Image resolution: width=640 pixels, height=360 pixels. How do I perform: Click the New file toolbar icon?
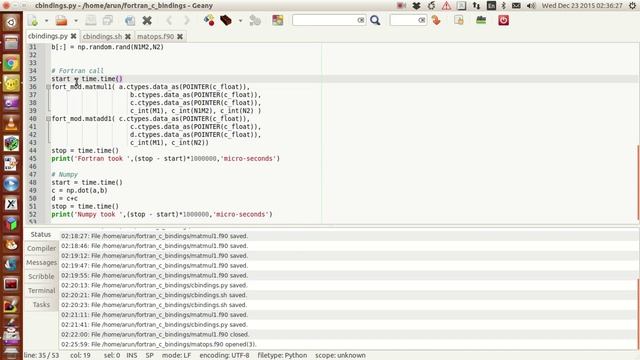coord(33,20)
